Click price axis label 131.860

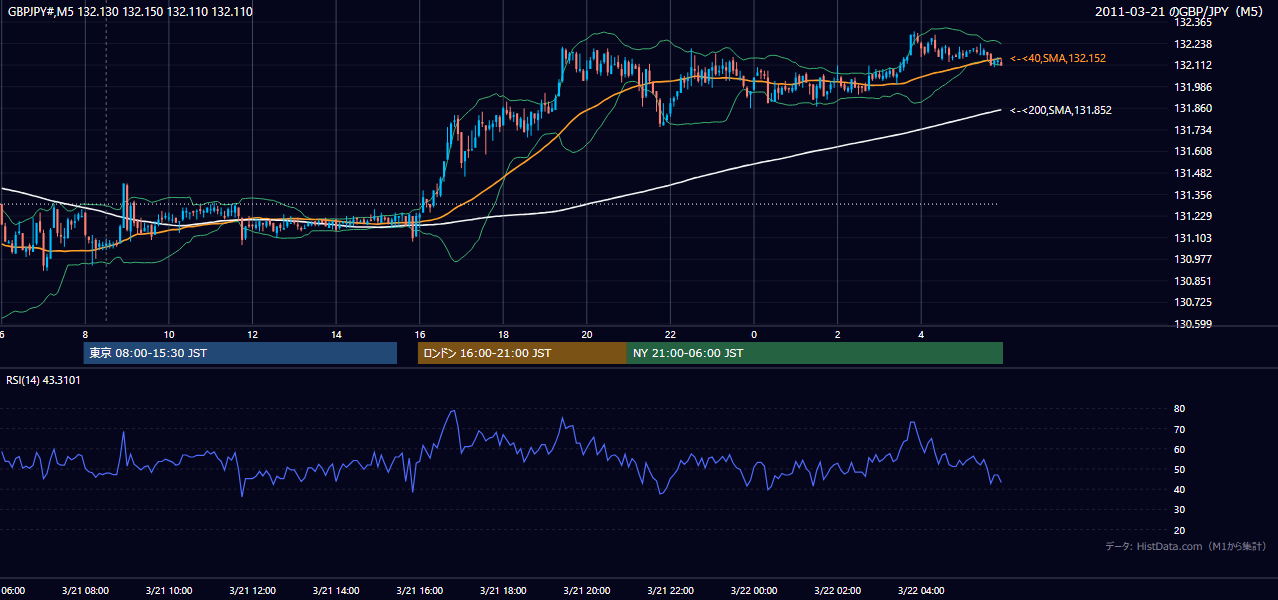(x=1192, y=108)
